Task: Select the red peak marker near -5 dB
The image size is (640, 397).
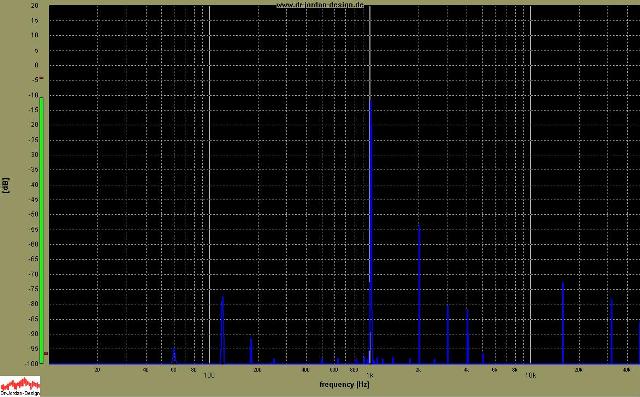Action: [x=41, y=78]
